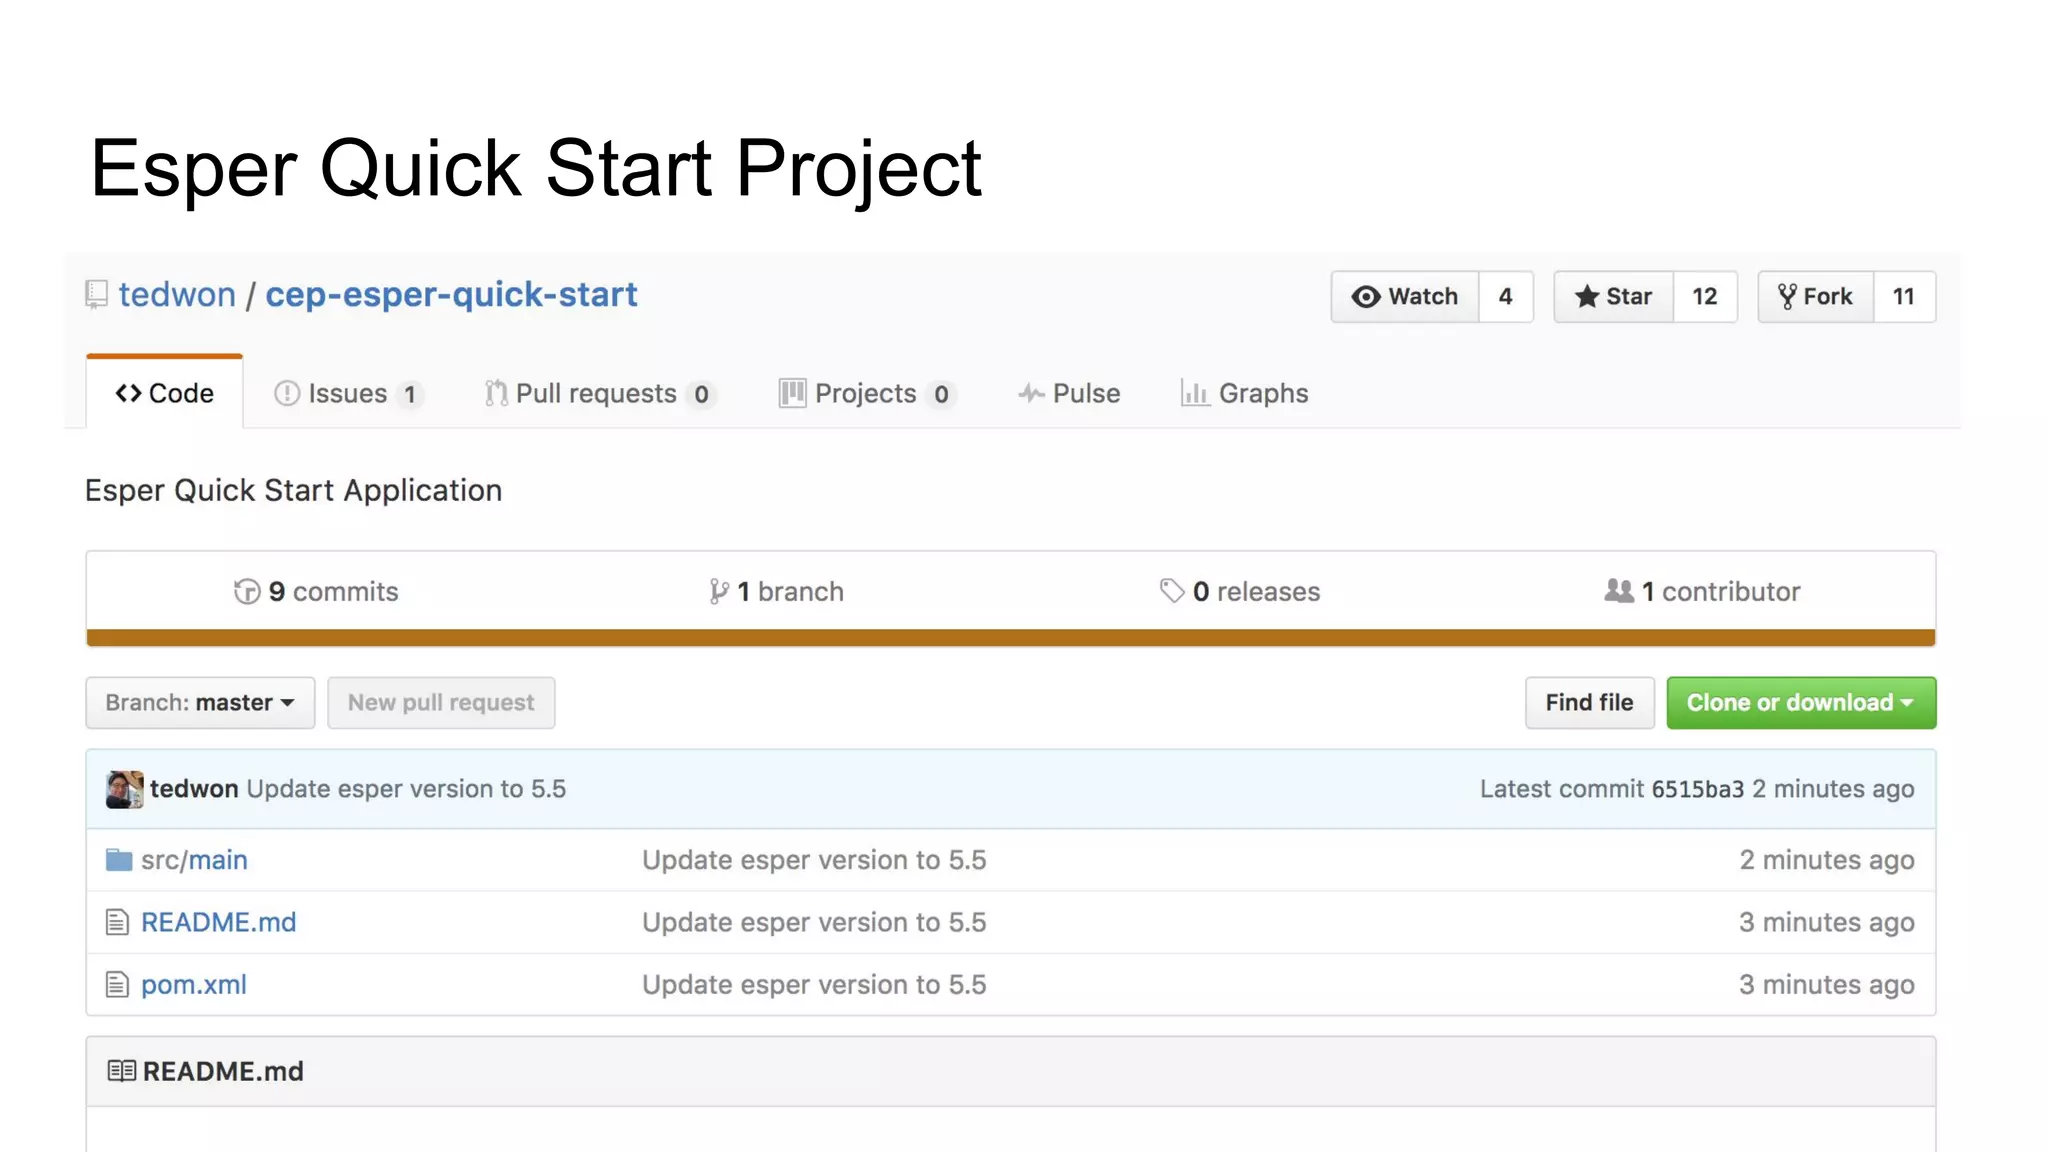
Task: Click the file icon beside README.md row
Action: point(117,922)
